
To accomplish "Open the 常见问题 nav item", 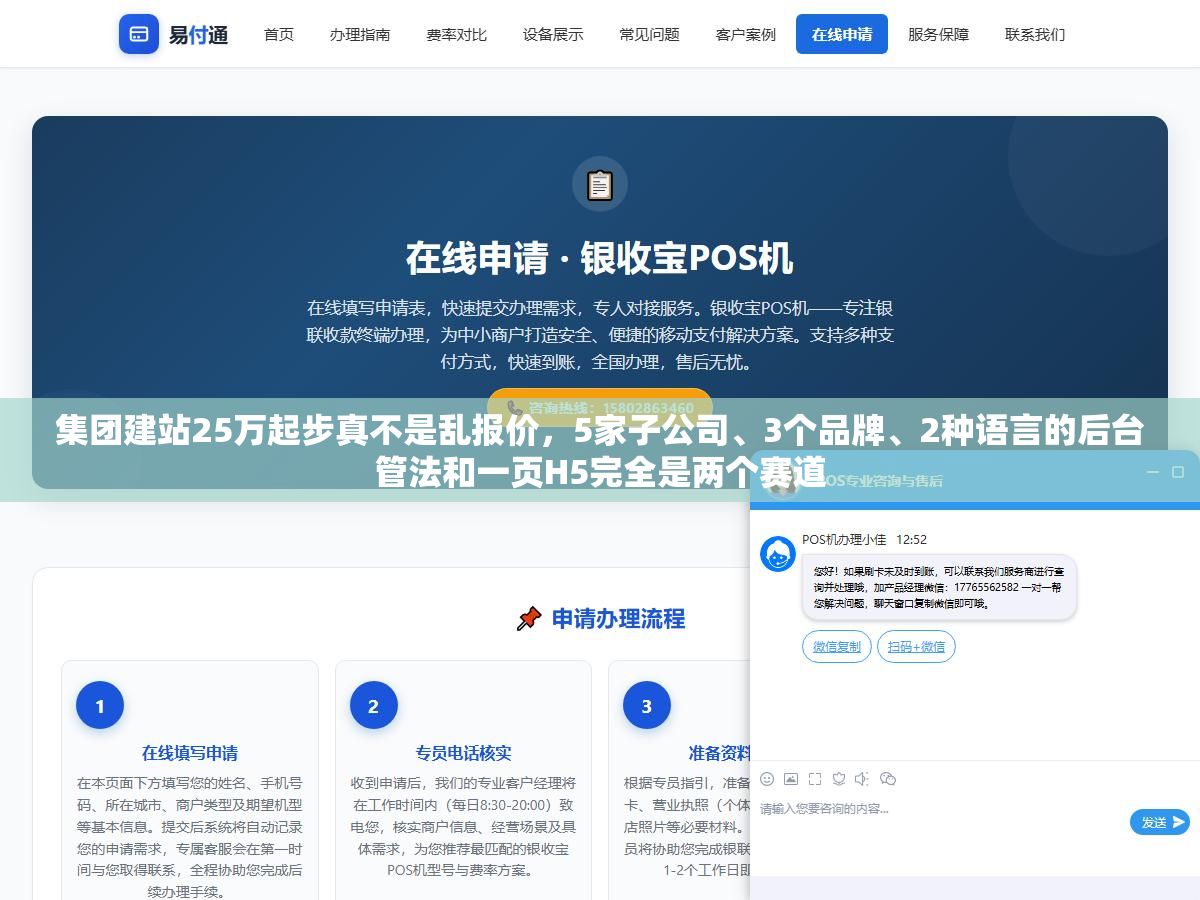I will pyautogui.click(x=649, y=34).
